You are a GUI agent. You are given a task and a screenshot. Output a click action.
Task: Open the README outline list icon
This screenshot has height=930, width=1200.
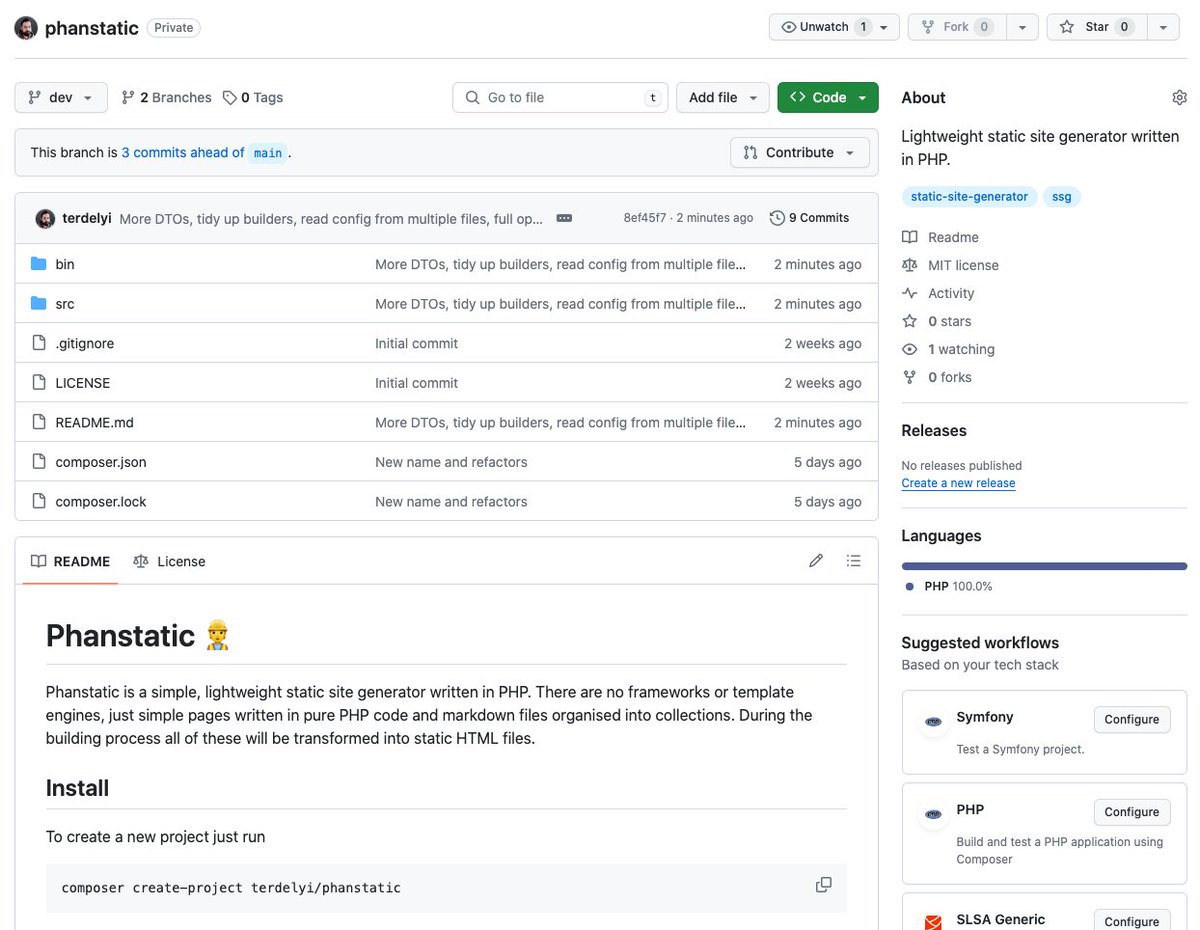pyautogui.click(x=853, y=561)
